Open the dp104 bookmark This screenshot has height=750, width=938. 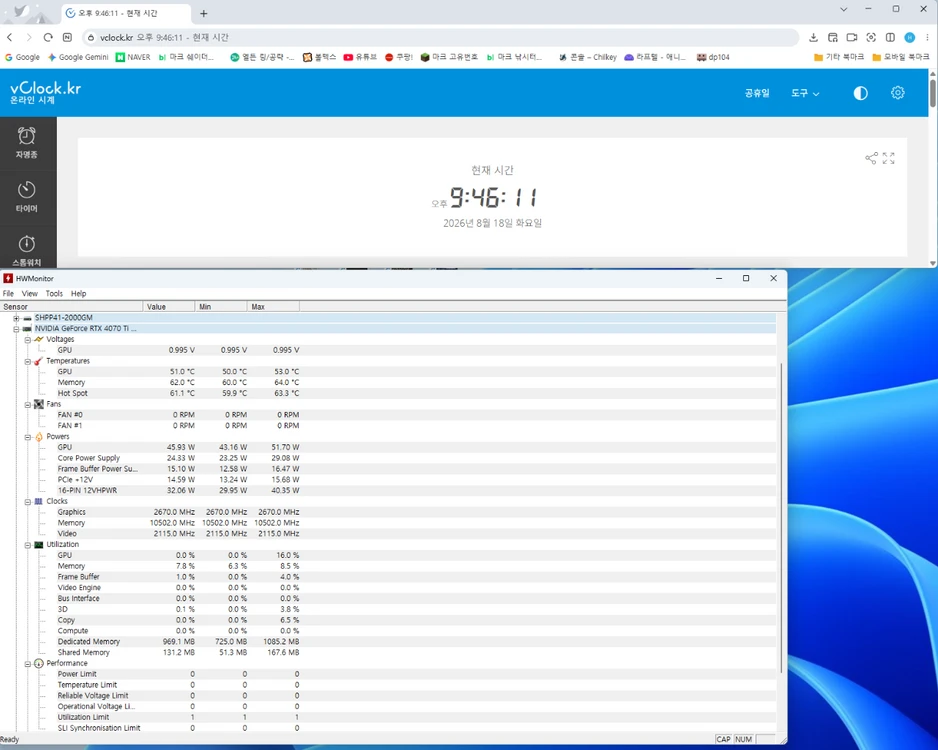click(713, 57)
